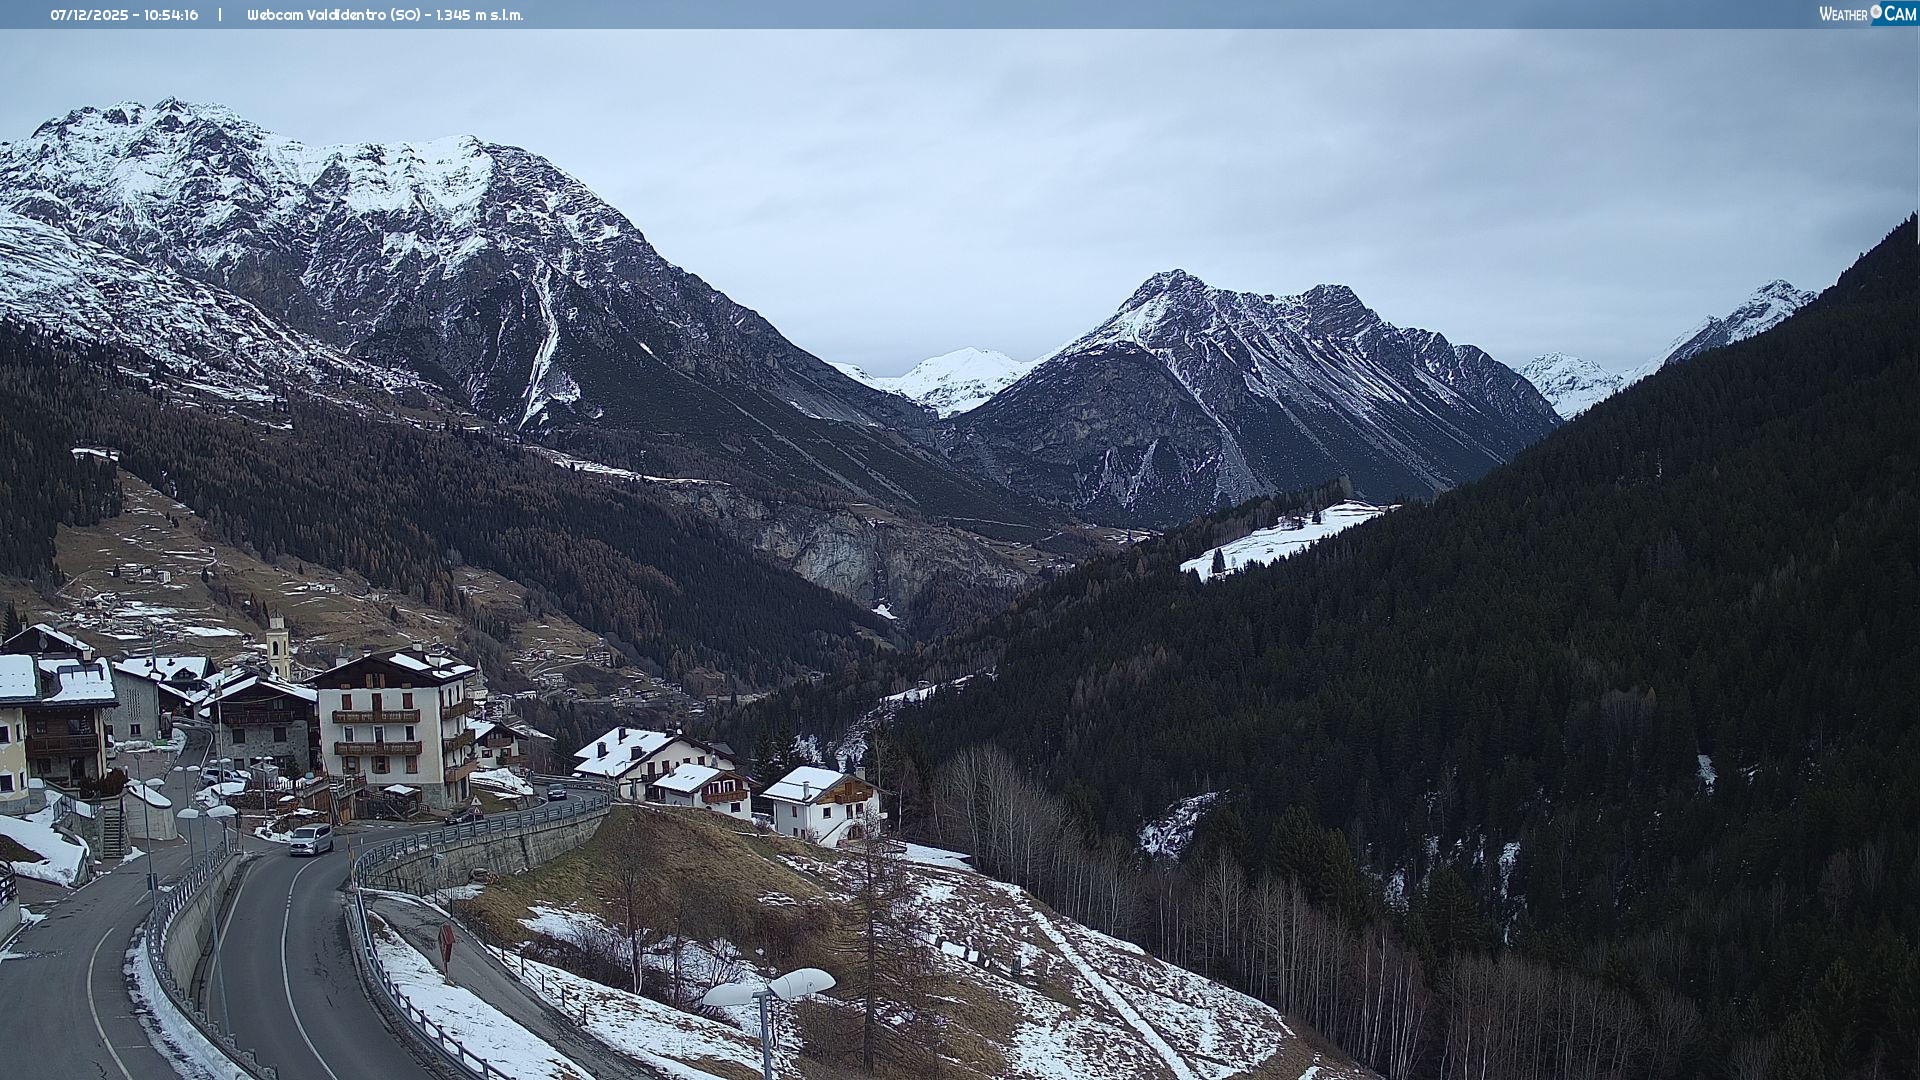The width and height of the screenshot is (1920, 1080).
Task: Click the '1.345 m s.l.m.' altitude text
Action: coord(480,15)
